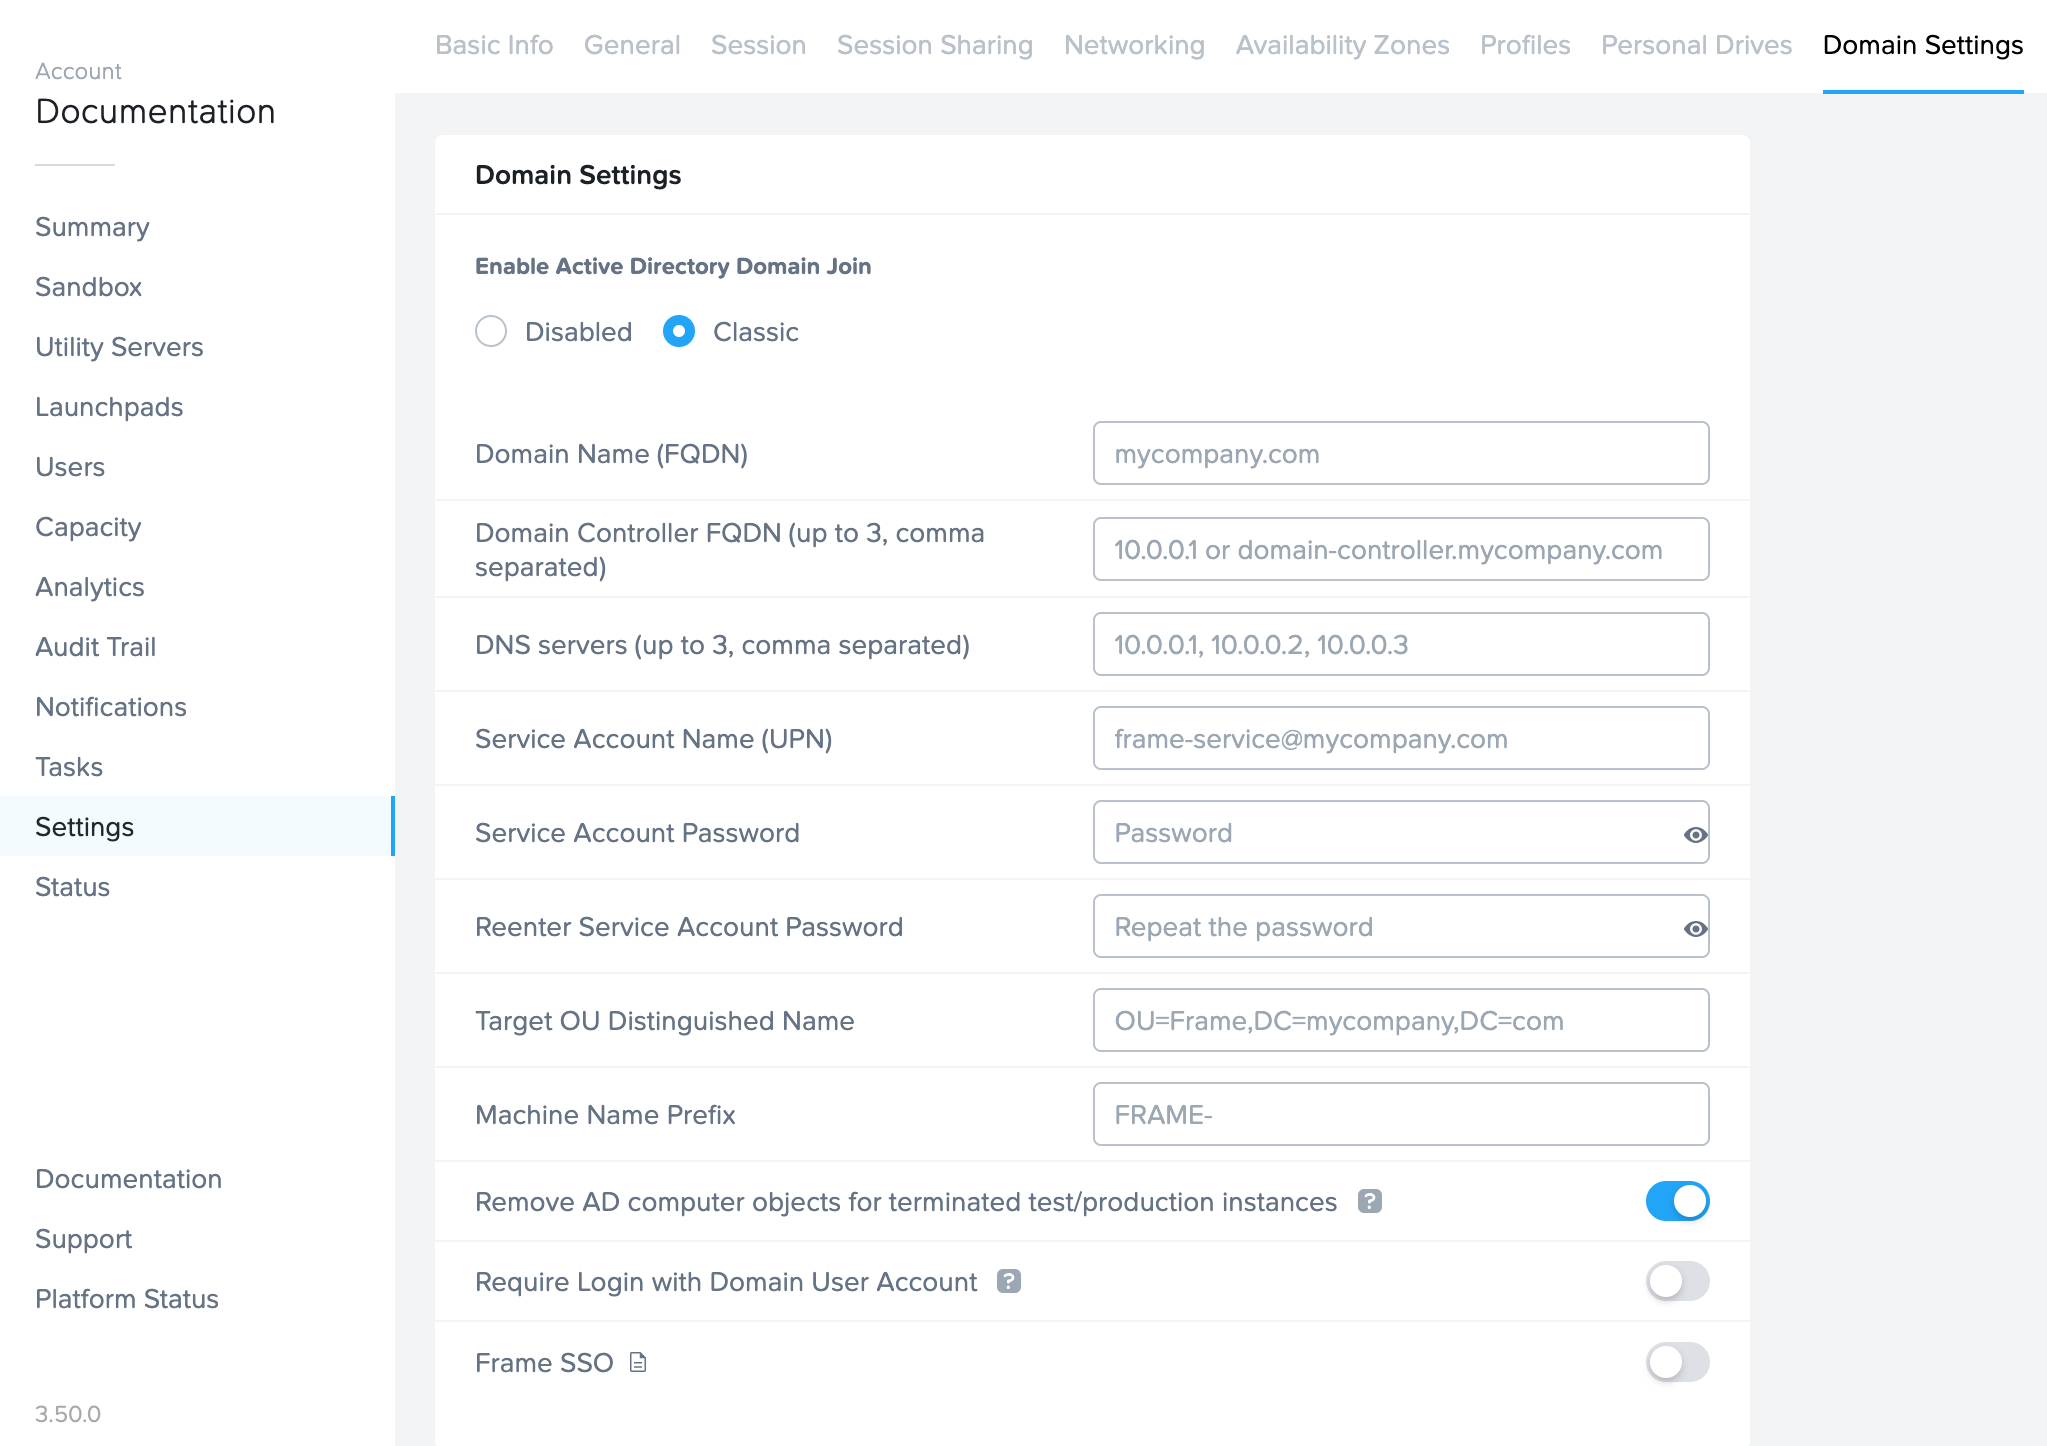The height and width of the screenshot is (1446, 2047).
Task: Disable Remove AD computer objects toggle
Action: point(1677,1201)
